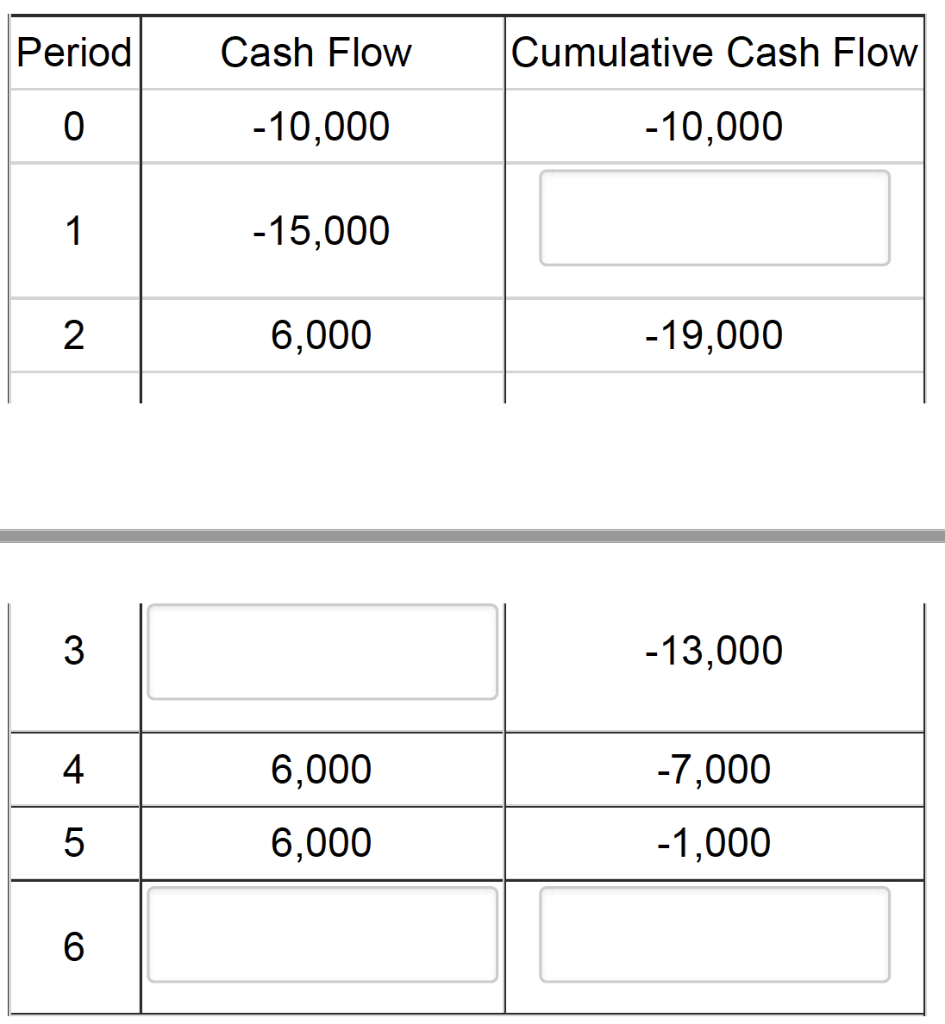Click the Period 3 cash flow input box

[322, 652]
